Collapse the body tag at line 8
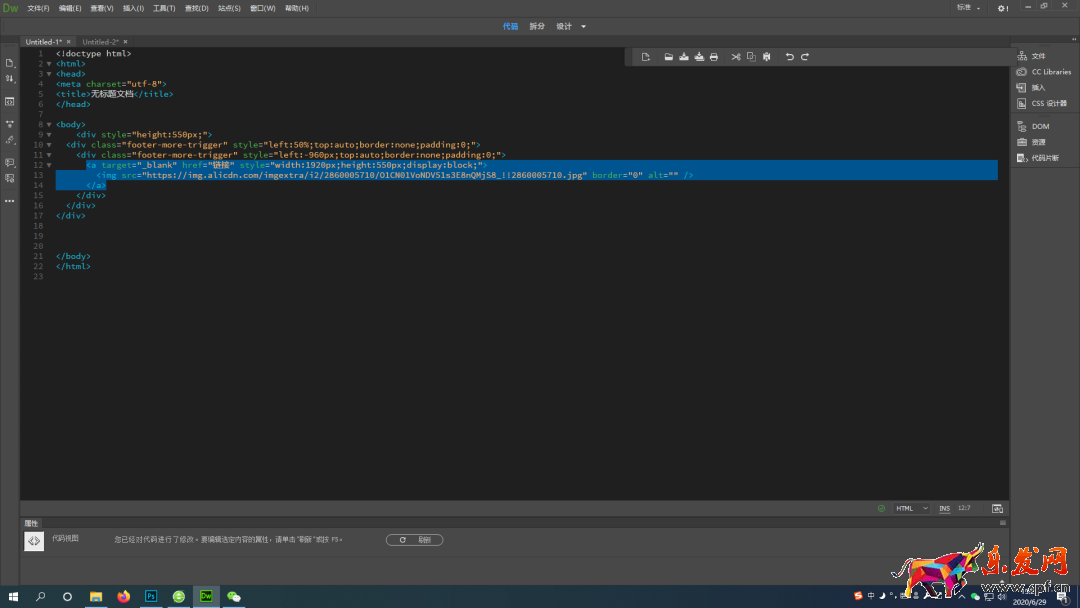Screen dimensions: 1080x608 pos(49,125)
